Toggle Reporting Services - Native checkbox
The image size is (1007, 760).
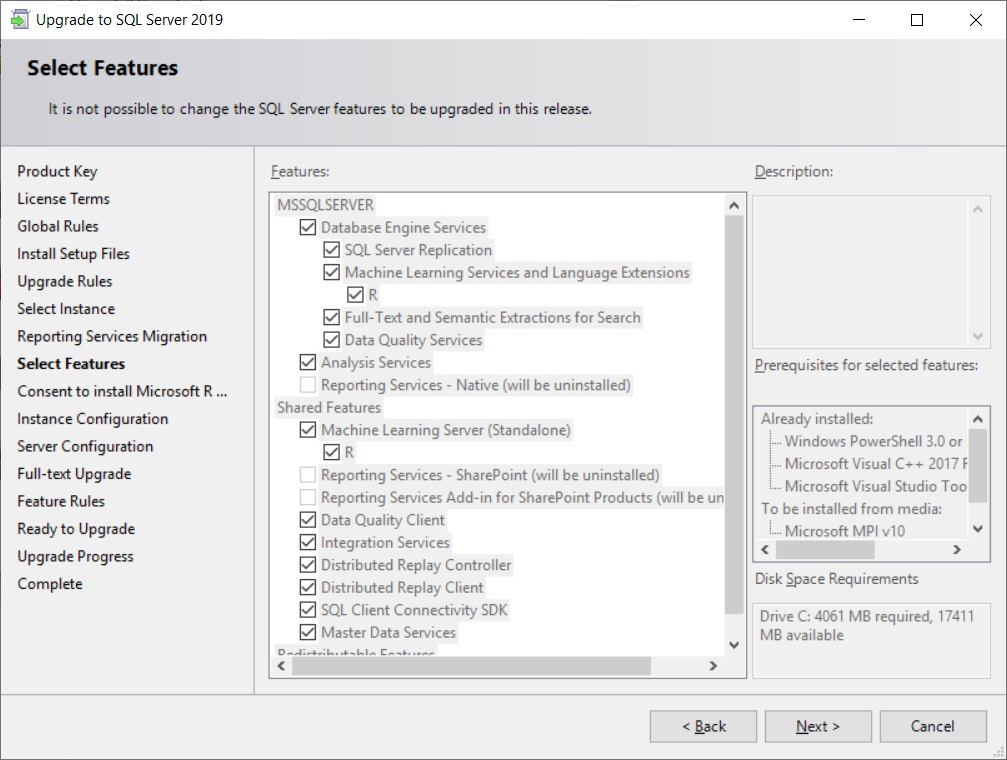click(308, 385)
